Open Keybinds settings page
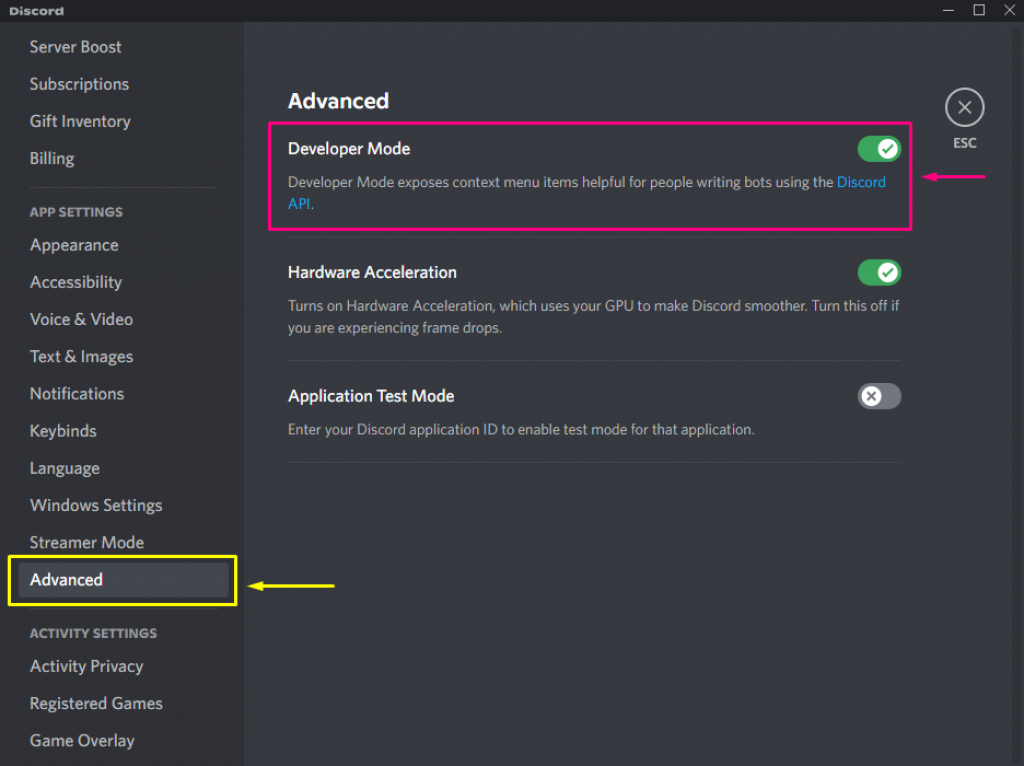Viewport: 1024px width, 766px height. coord(63,431)
